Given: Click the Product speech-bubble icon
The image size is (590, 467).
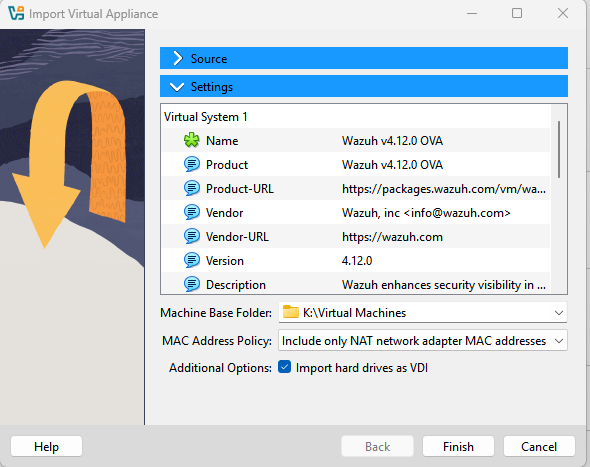Looking at the screenshot, I should tap(192, 164).
